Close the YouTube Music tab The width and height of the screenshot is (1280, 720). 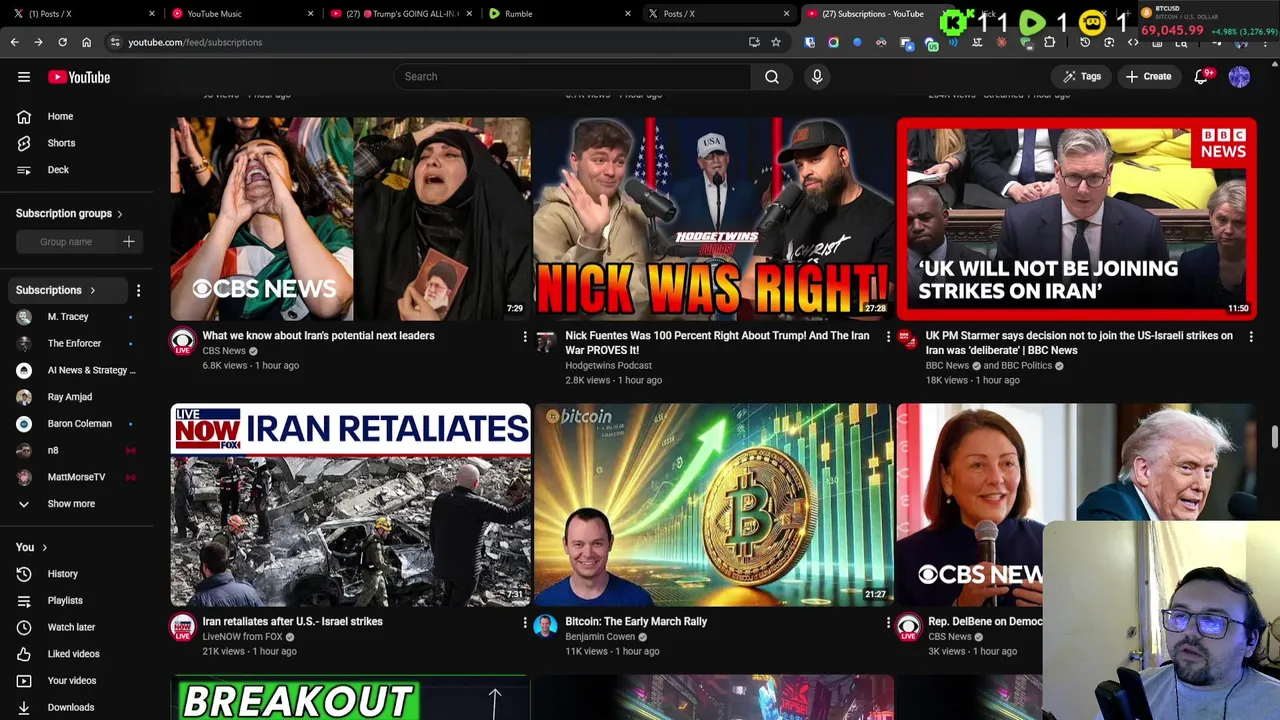coord(310,14)
